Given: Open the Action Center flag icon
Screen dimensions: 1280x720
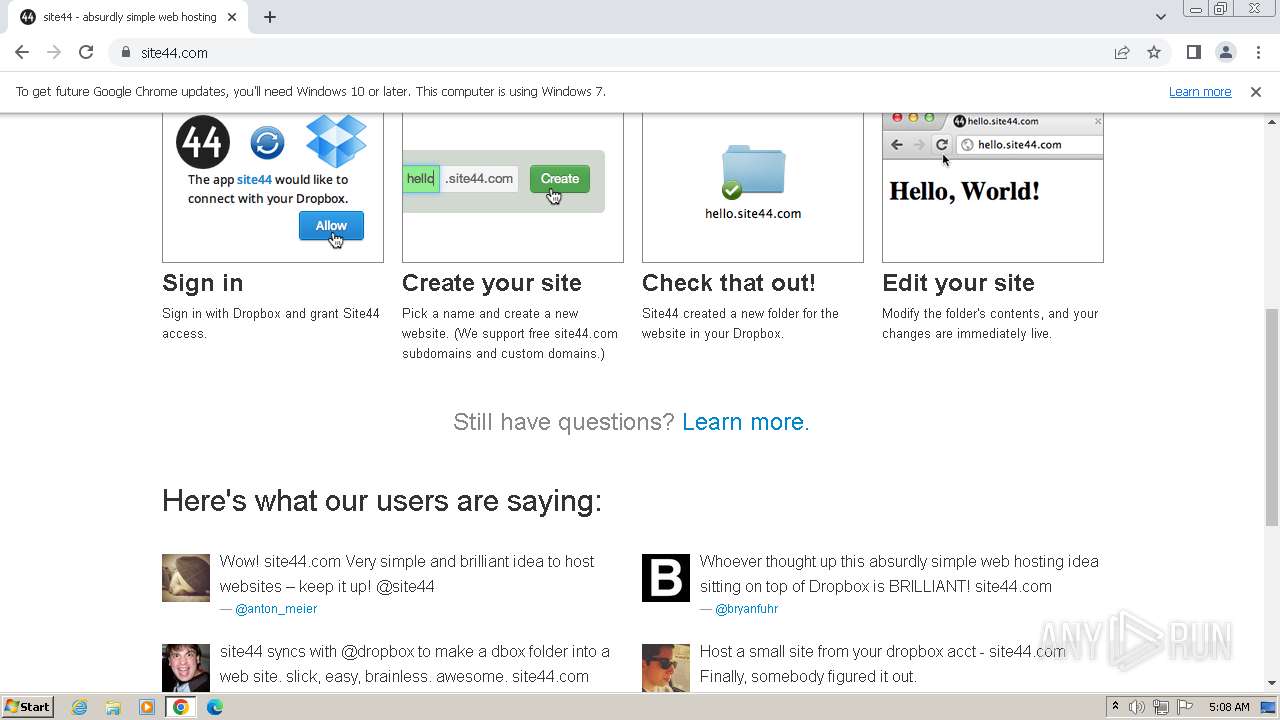Looking at the screenshot, I should [1185, 707].
